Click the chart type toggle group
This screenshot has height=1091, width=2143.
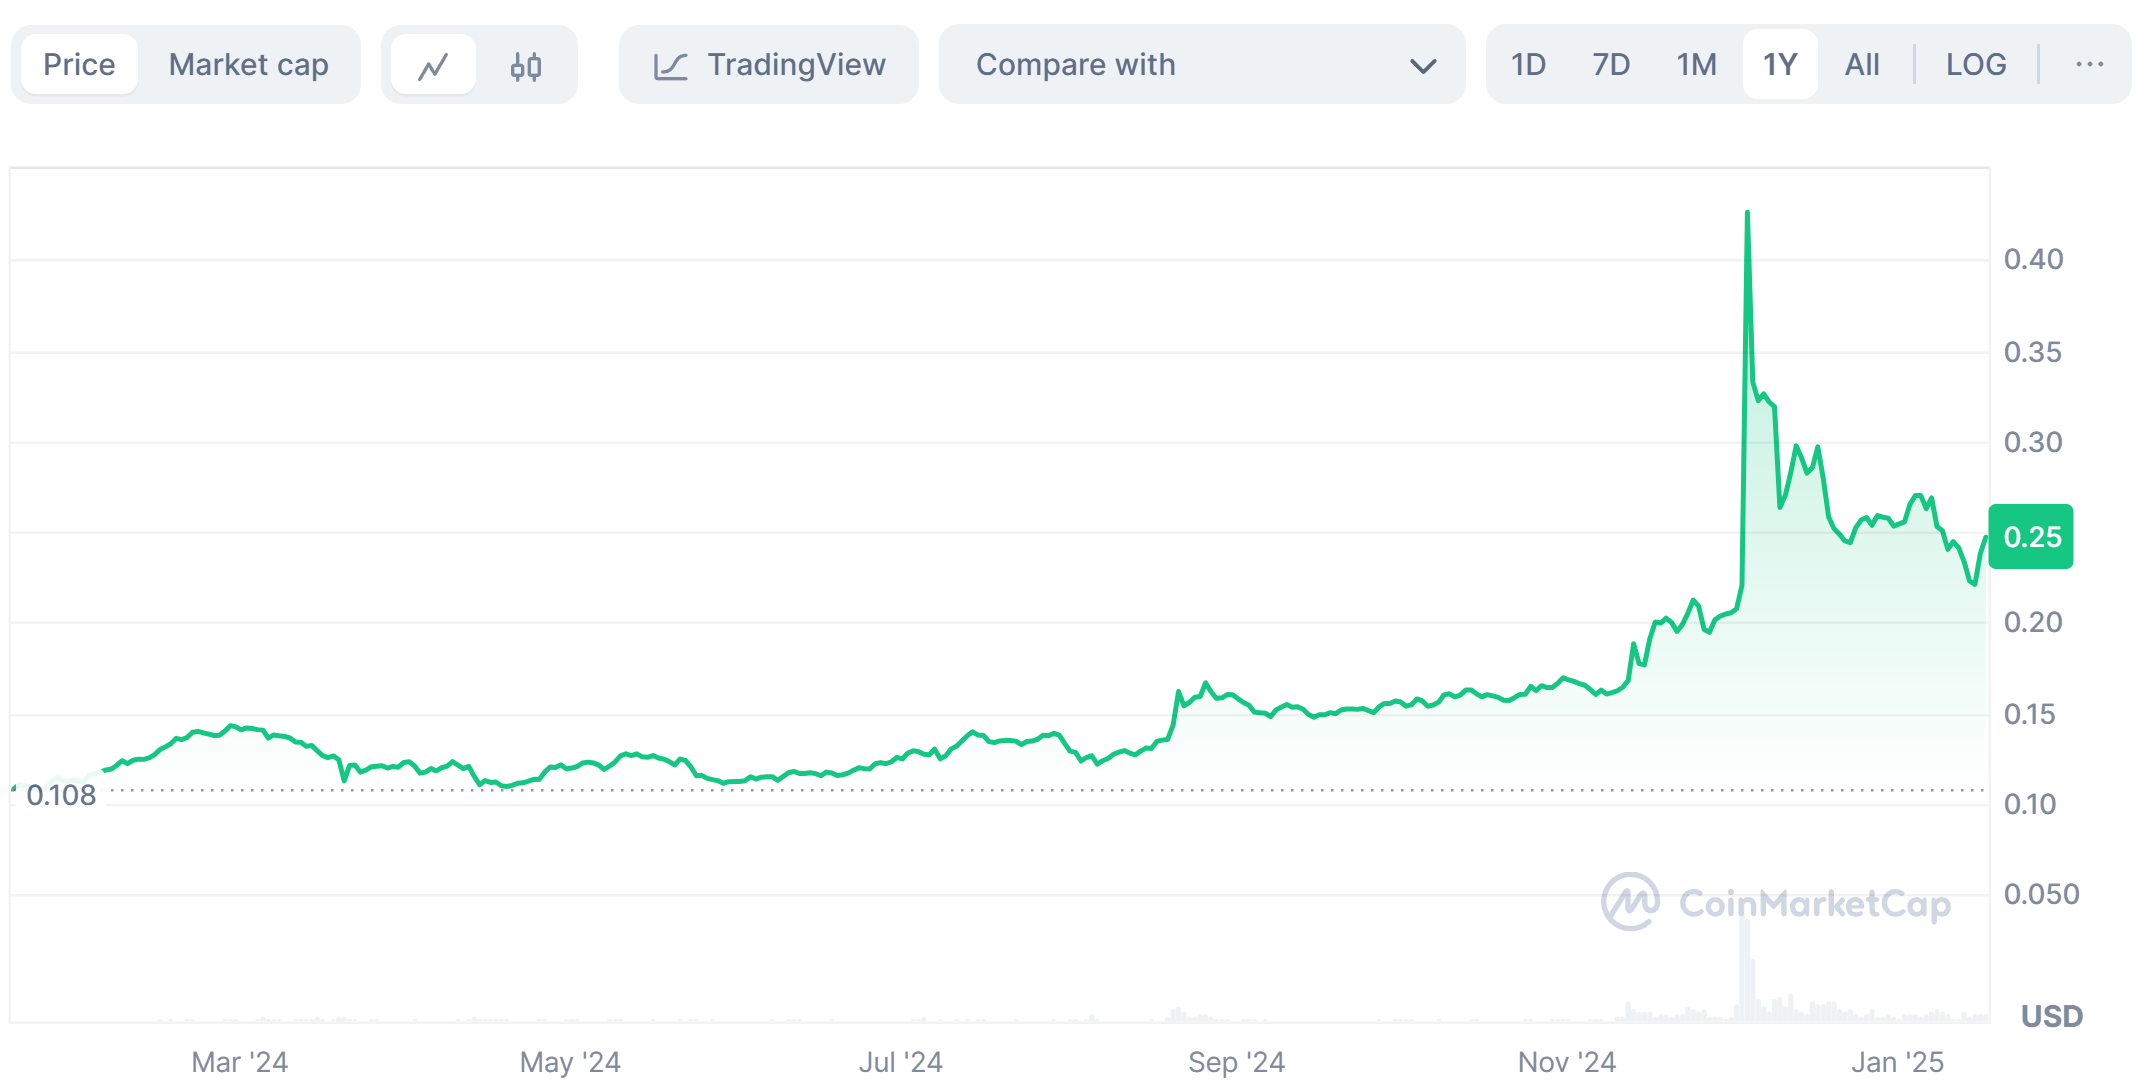(x=479, y=64)
